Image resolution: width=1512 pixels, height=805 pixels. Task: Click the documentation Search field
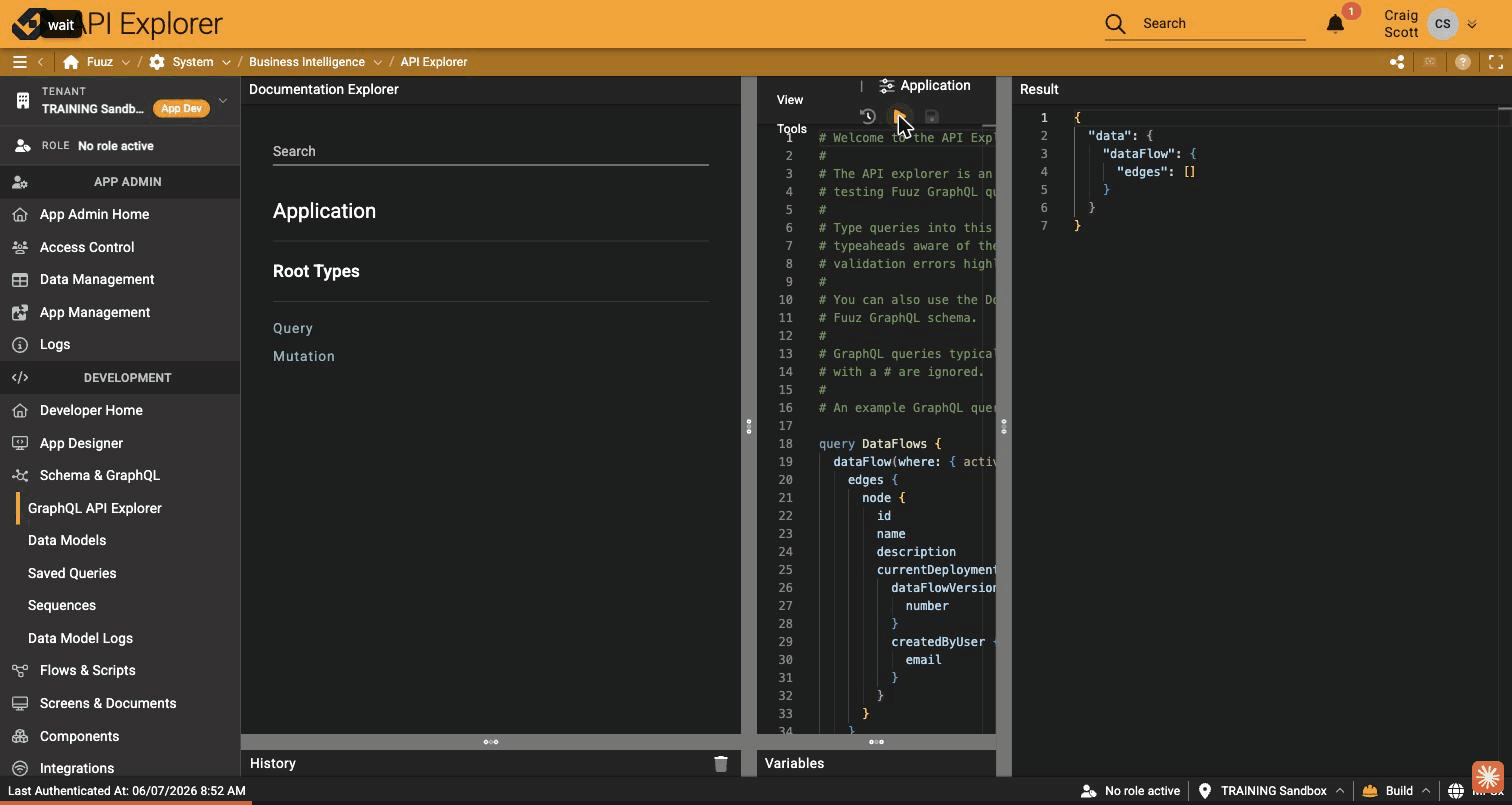[x=491, y=151]
